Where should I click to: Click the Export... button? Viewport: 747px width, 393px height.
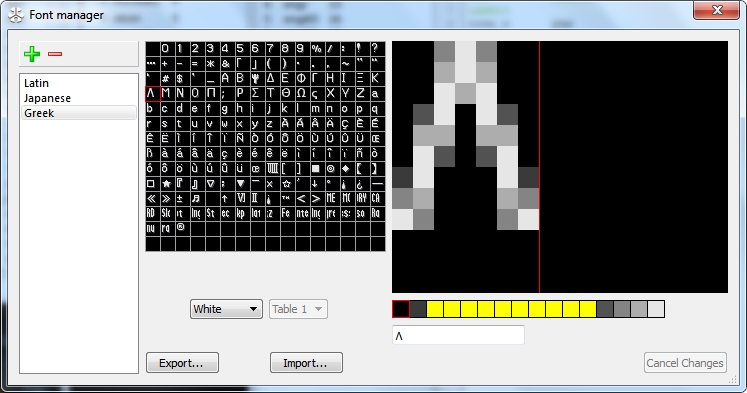pos(182,363)
